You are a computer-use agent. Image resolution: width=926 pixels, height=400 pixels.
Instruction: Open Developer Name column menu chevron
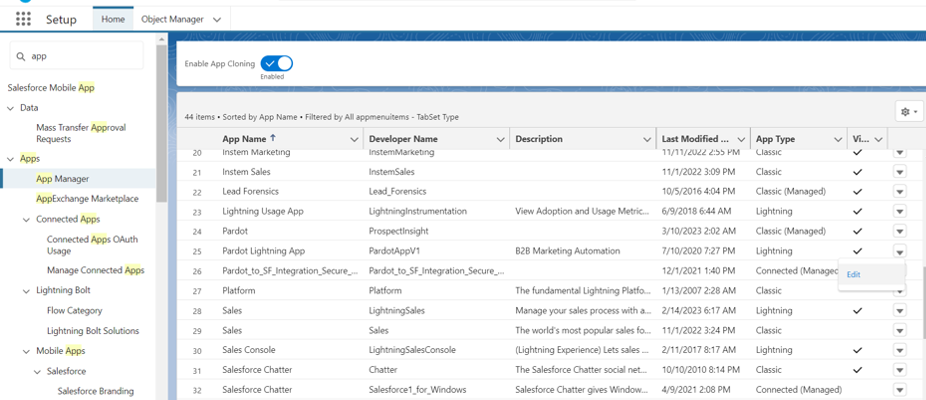tap(501, 139)
